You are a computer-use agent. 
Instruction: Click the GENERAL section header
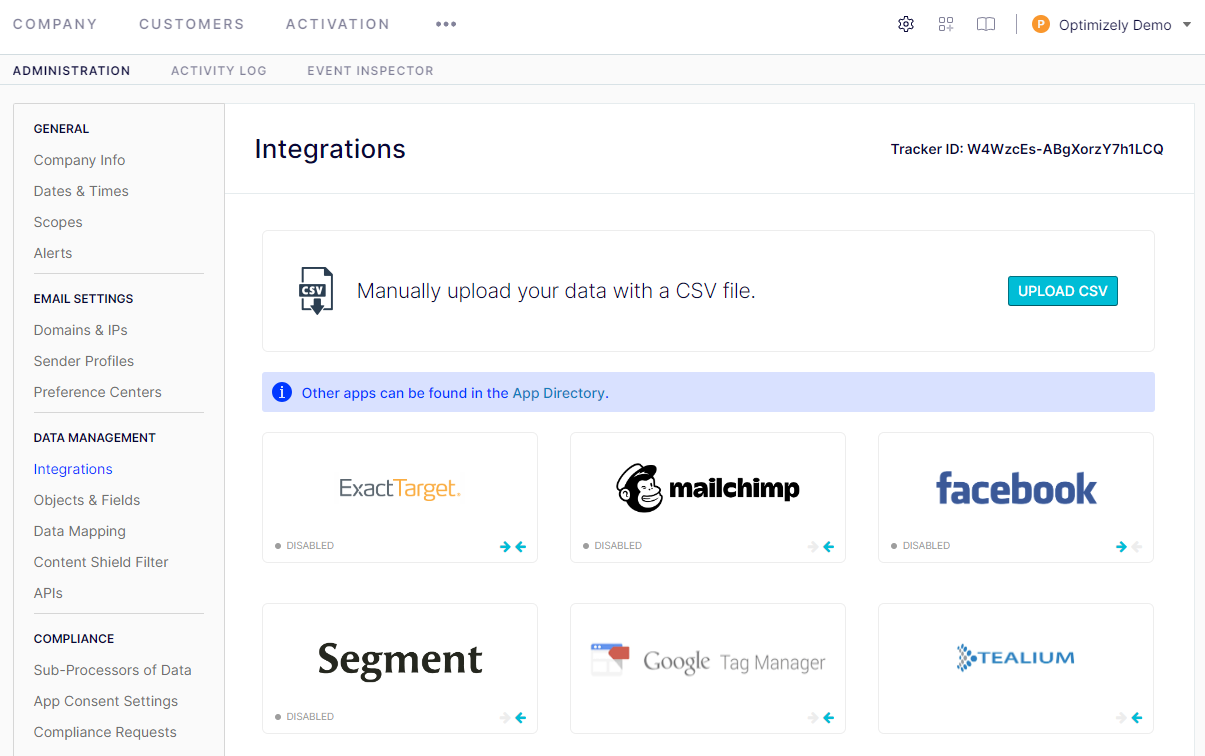pos(61,129)
